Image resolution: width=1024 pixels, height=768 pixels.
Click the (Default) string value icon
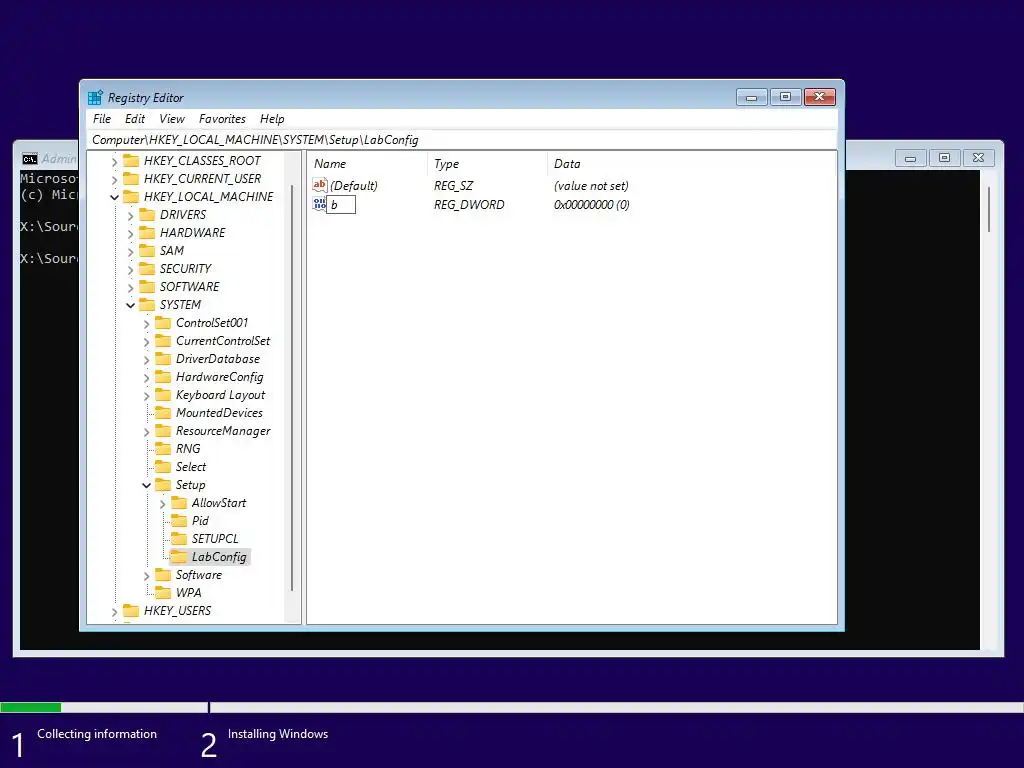click(319, 185)
